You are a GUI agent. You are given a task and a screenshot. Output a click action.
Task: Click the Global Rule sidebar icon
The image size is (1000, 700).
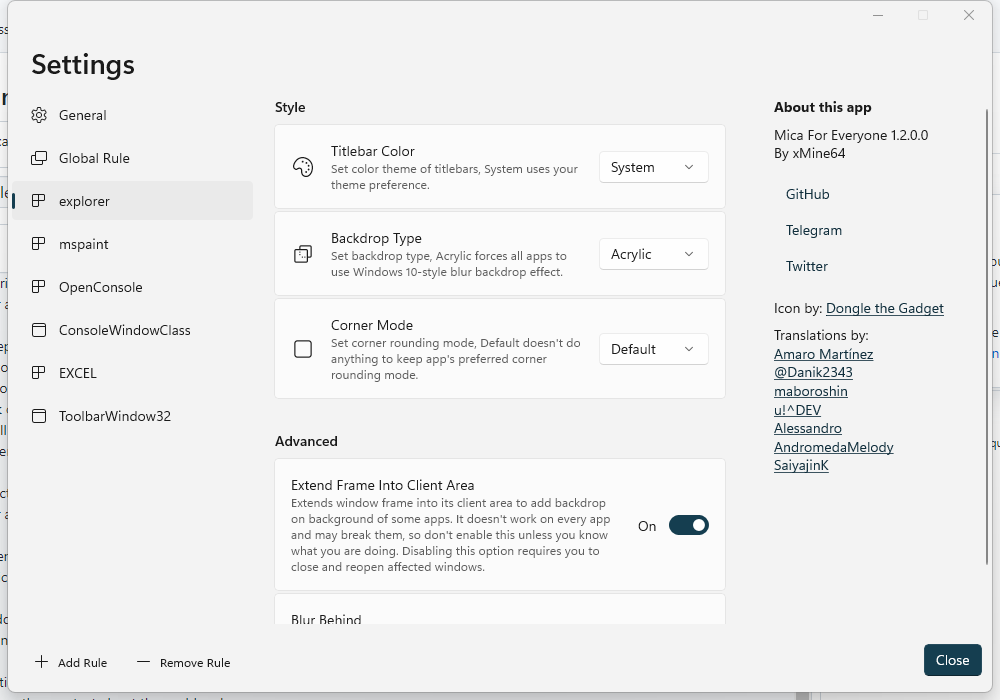pyautogui.click(x=39, y=158)
